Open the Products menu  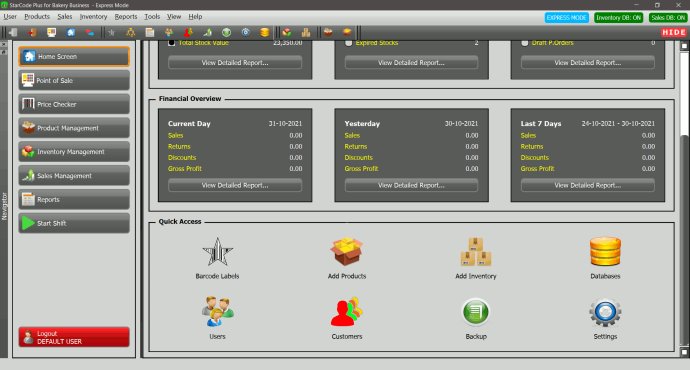(x=37, y=17)
